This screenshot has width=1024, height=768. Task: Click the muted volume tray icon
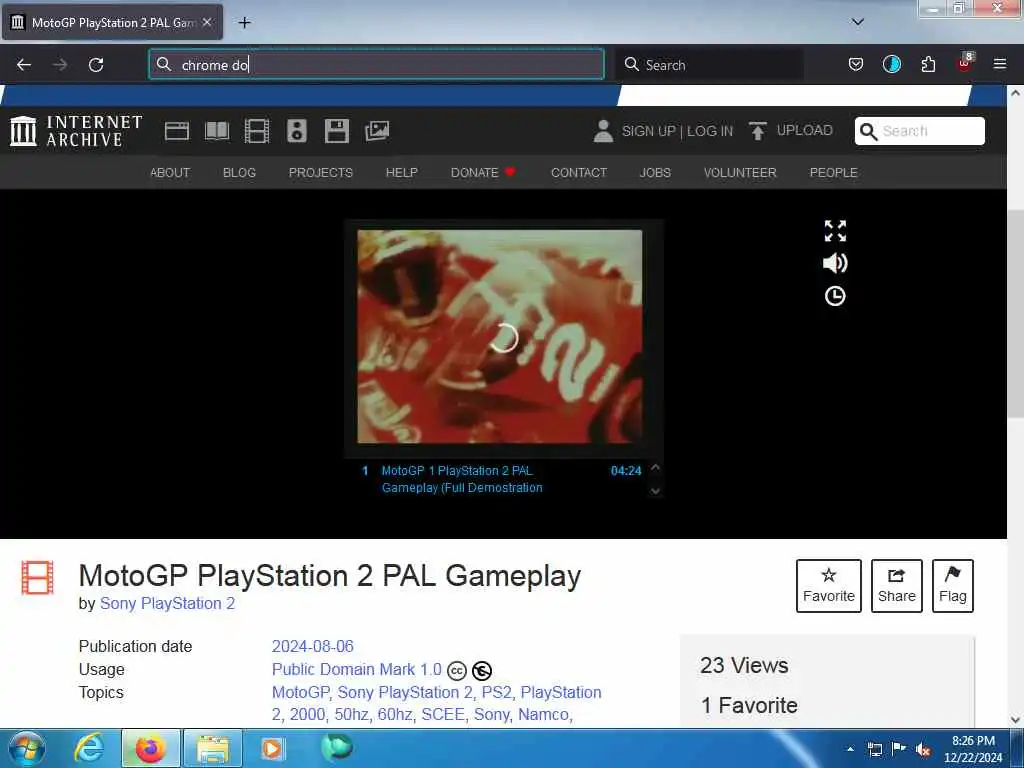coord(923,749)
